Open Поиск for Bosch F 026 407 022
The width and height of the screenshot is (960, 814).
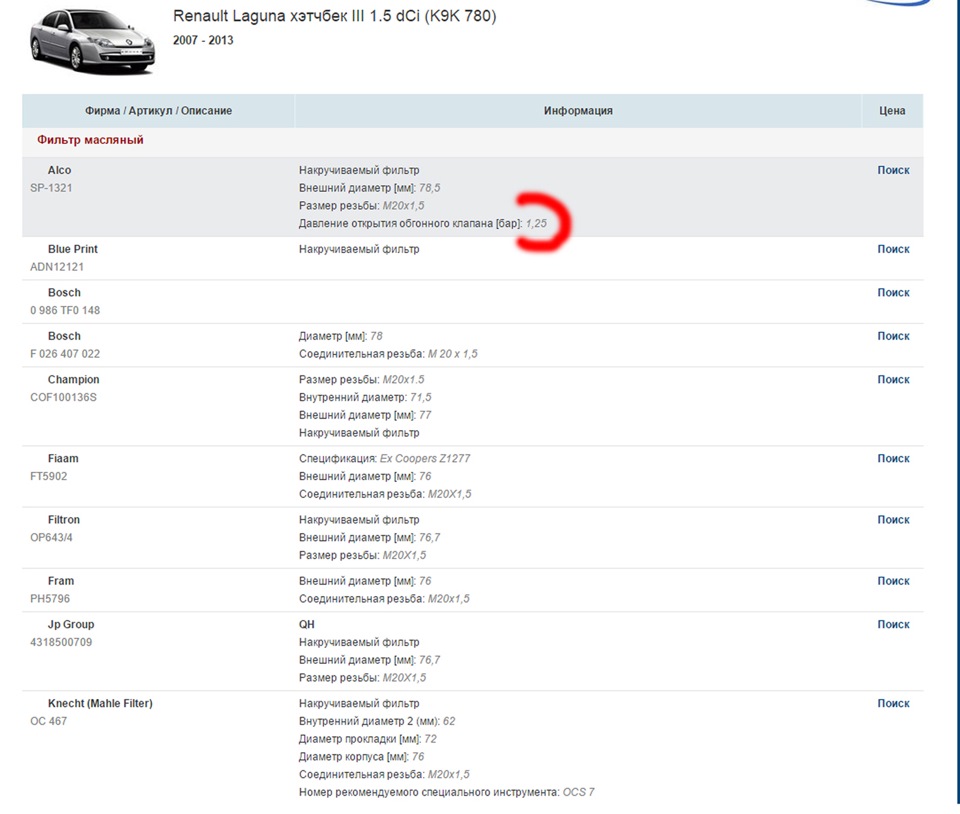click(x=893, y=336)
